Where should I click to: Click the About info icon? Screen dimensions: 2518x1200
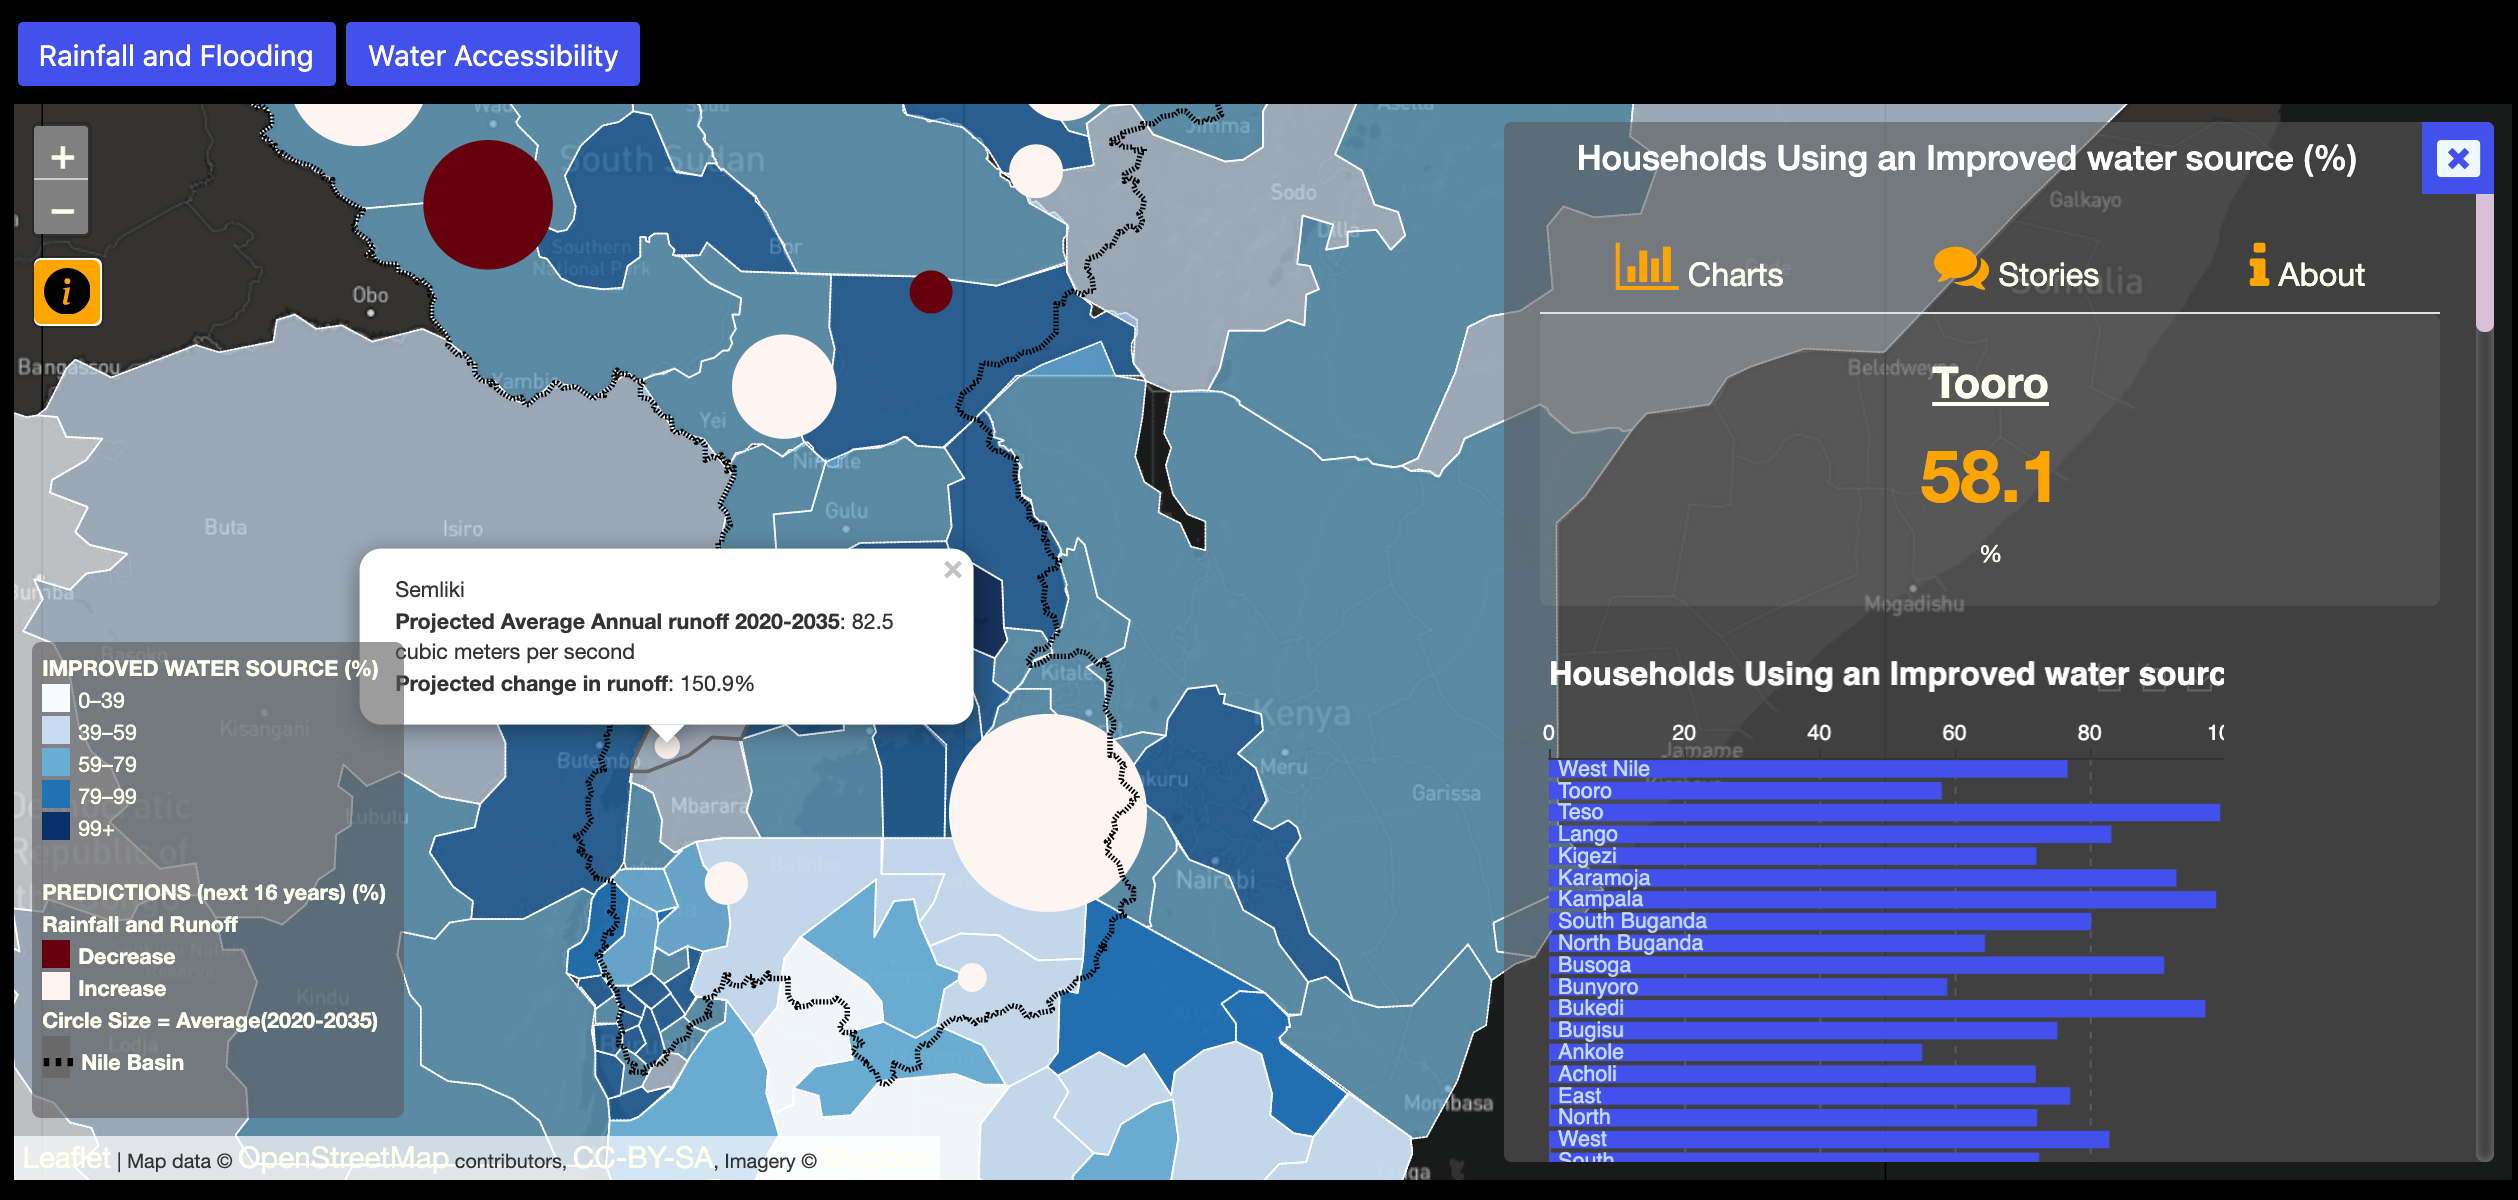tap(2258, 265)
